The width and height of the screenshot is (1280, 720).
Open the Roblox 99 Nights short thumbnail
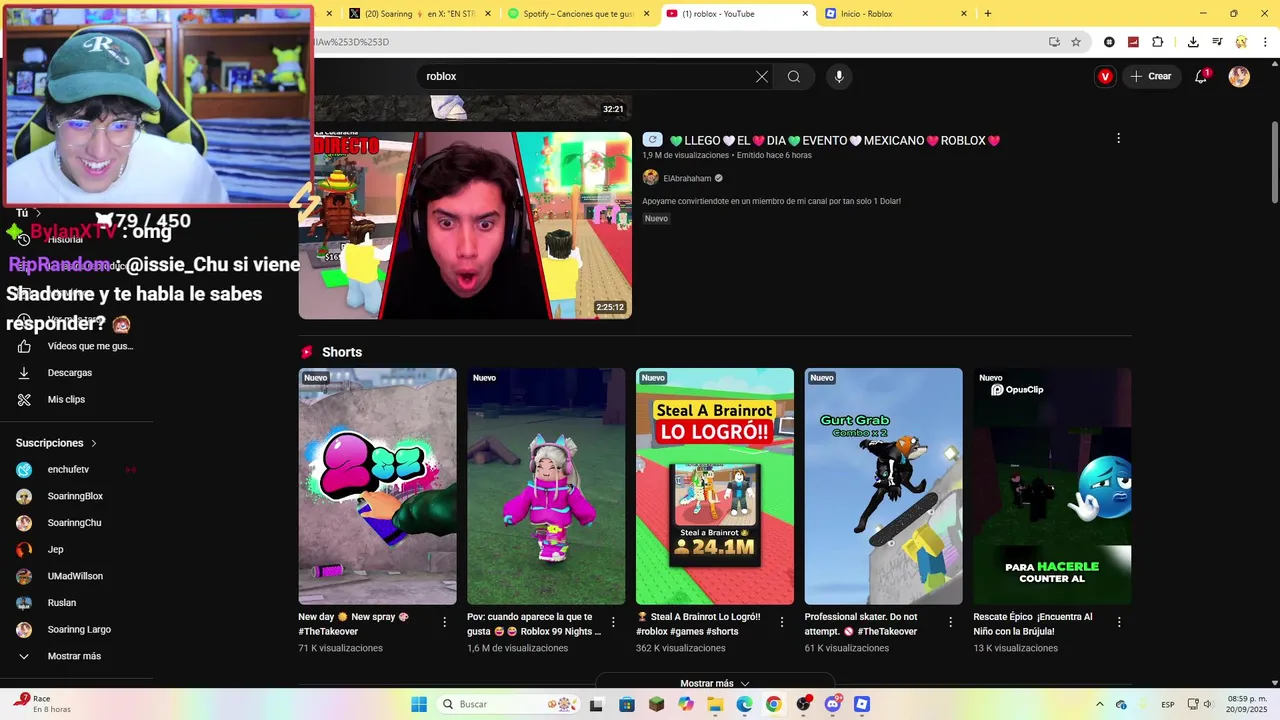(x=546, y=486)
